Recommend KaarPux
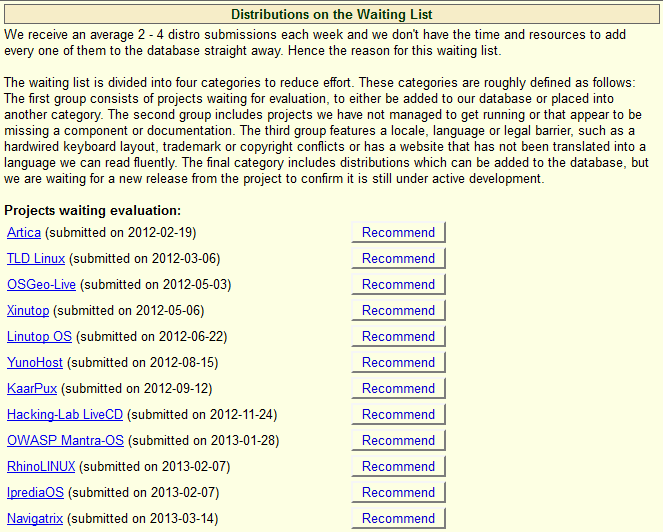This screenshot has width=663, height=532. [x=398, y=388]
